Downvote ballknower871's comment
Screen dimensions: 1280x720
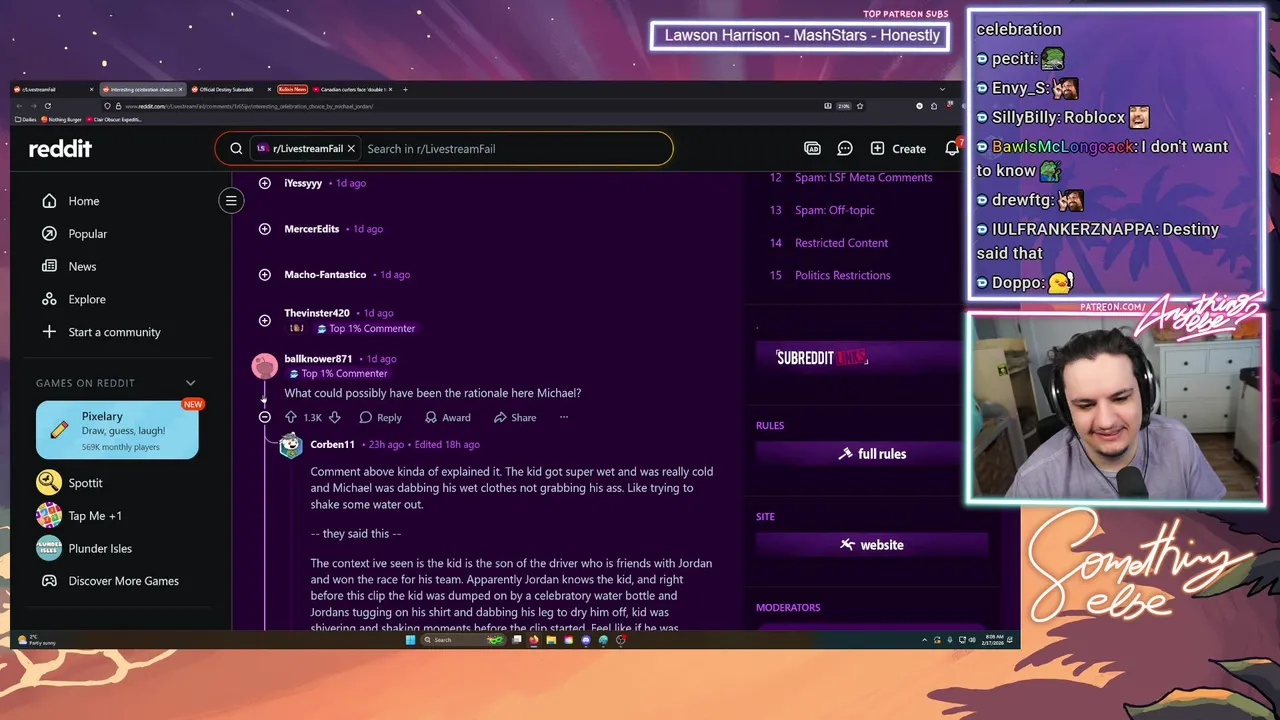335,417
